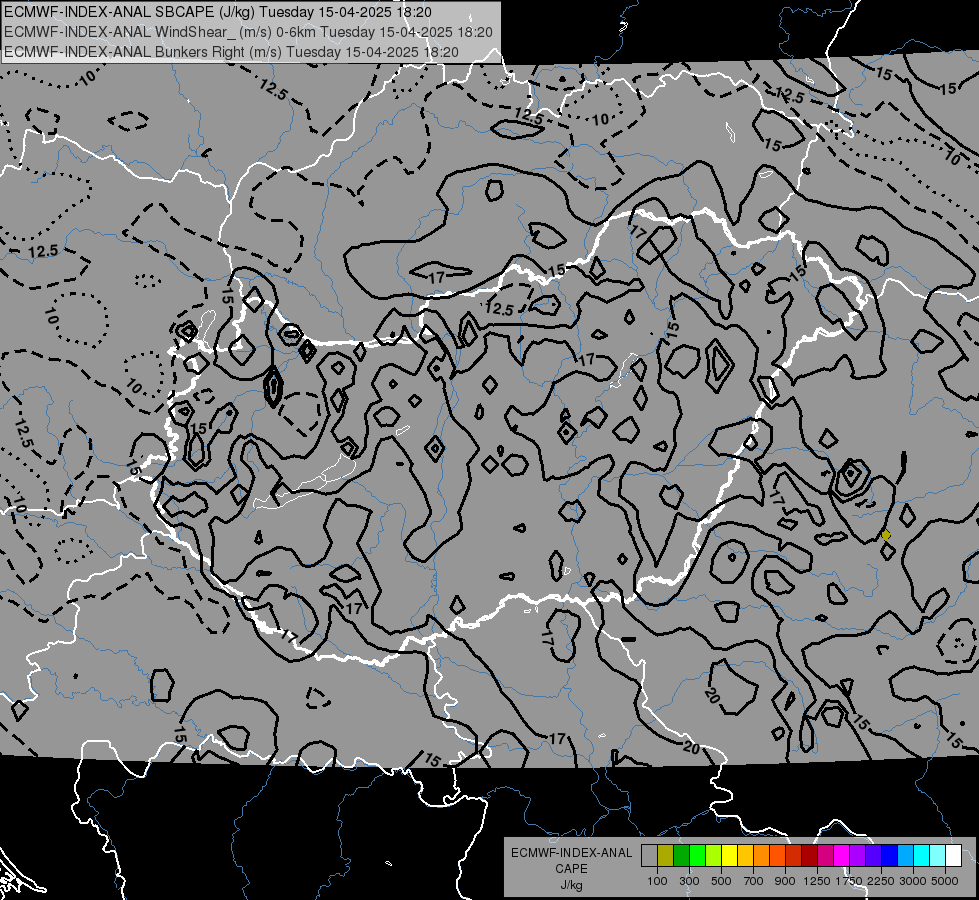This screenshot has height=900, width=979.
Task: Click the SBCAPE (J/kg) header line
Action: 217,12
